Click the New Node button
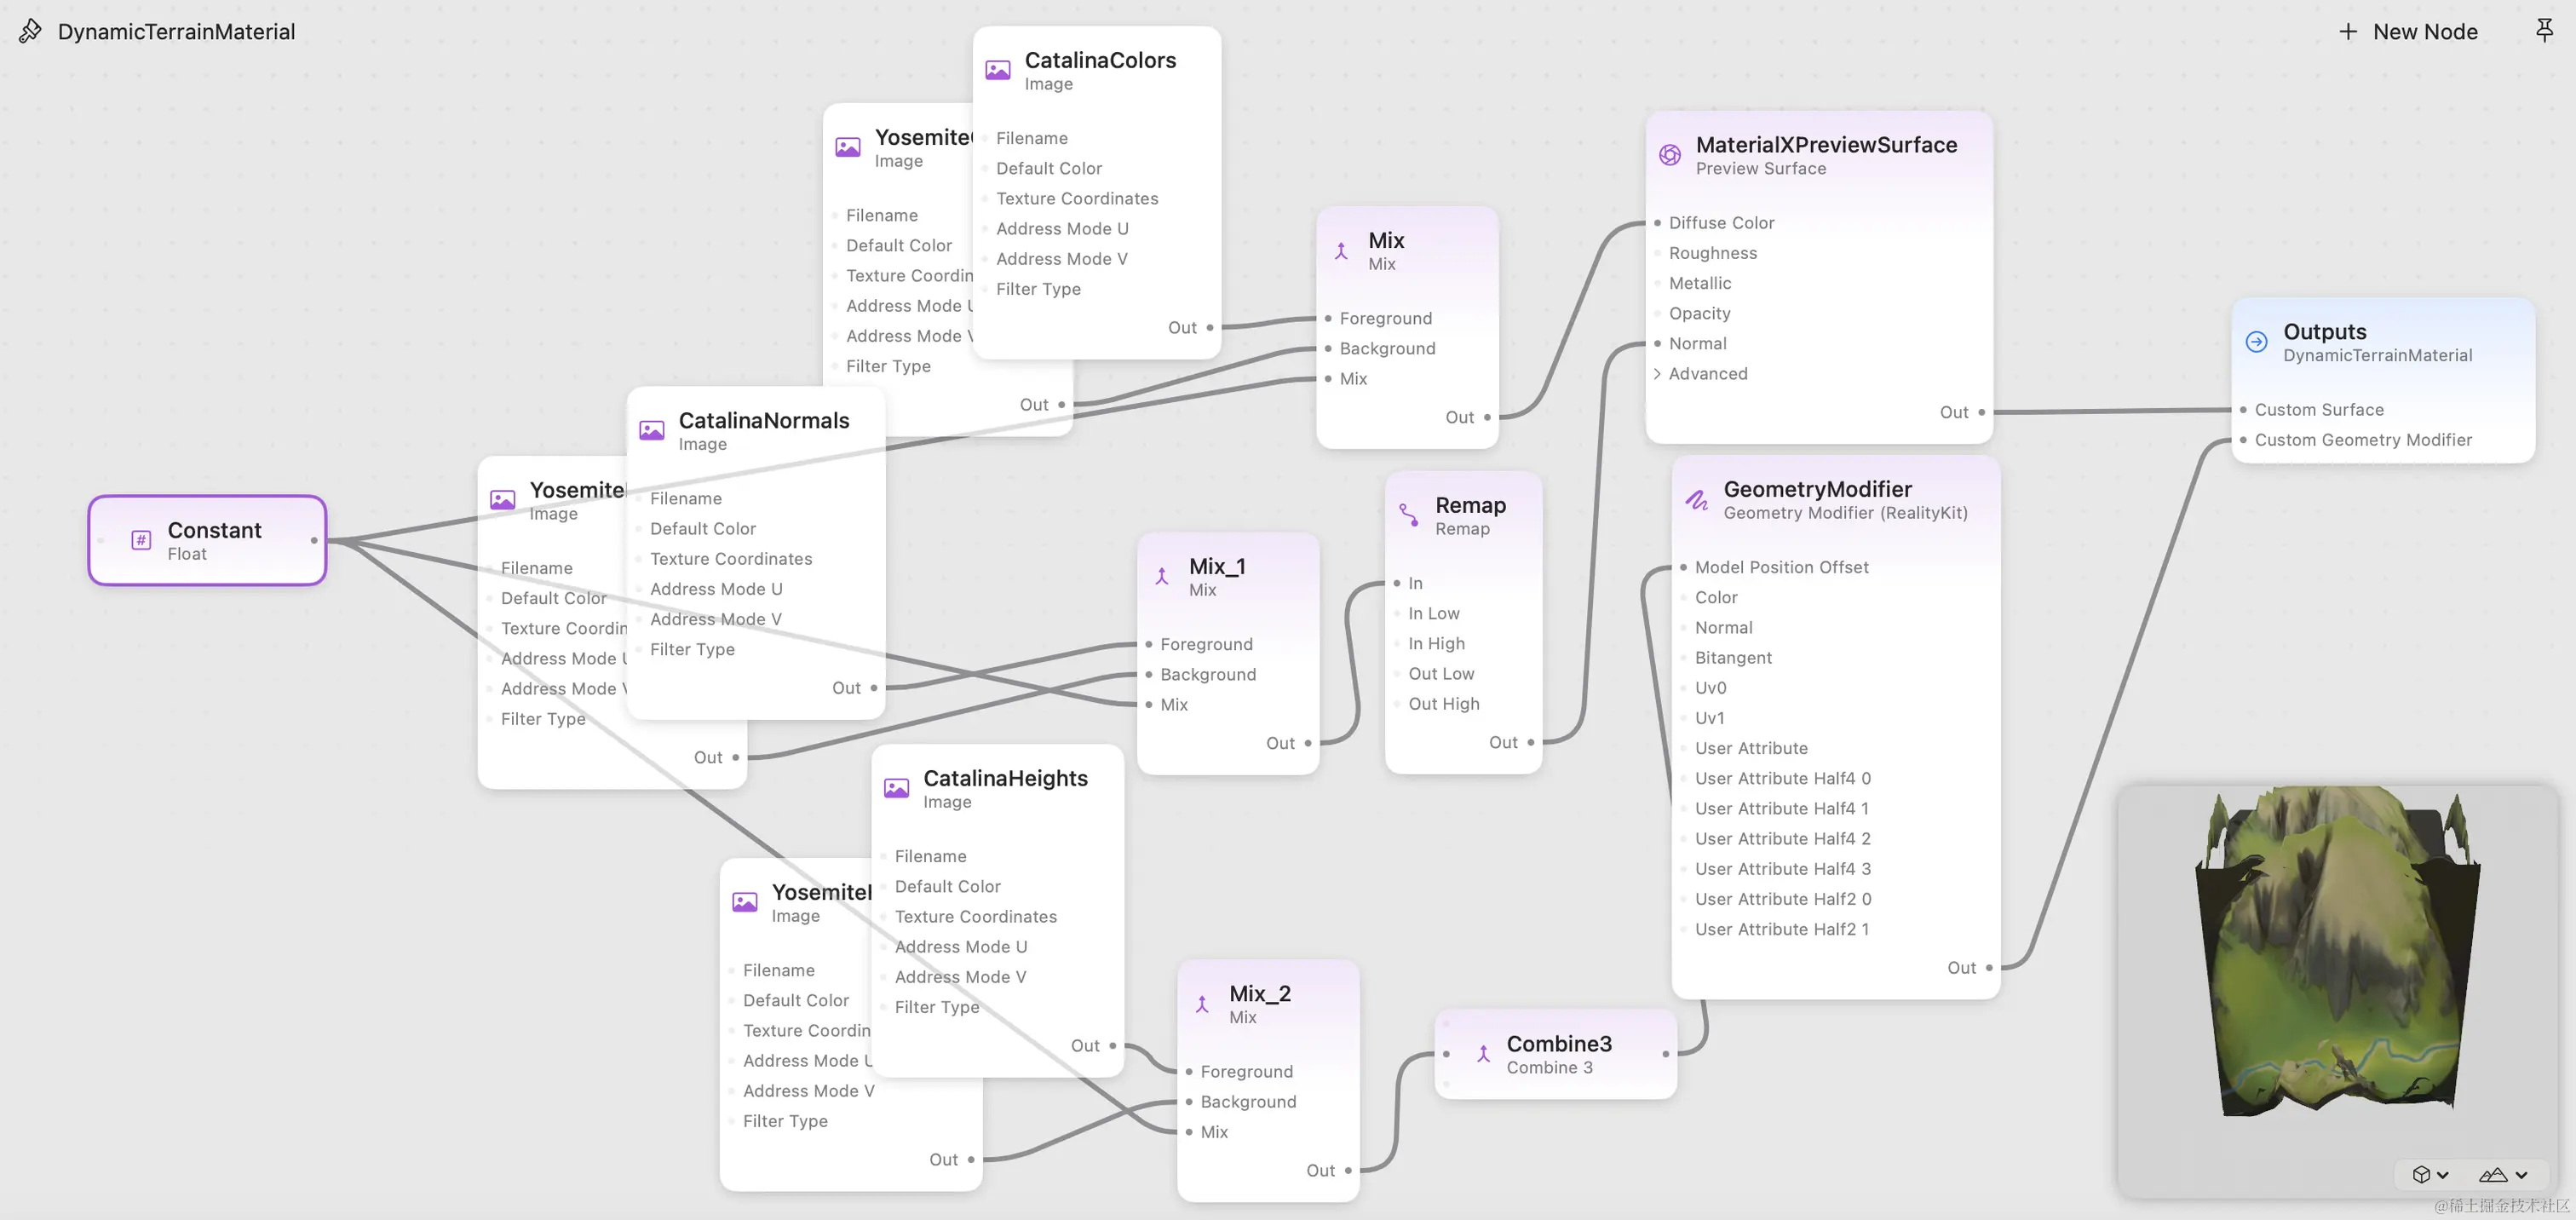2576x1220 pixels. 2408,32
